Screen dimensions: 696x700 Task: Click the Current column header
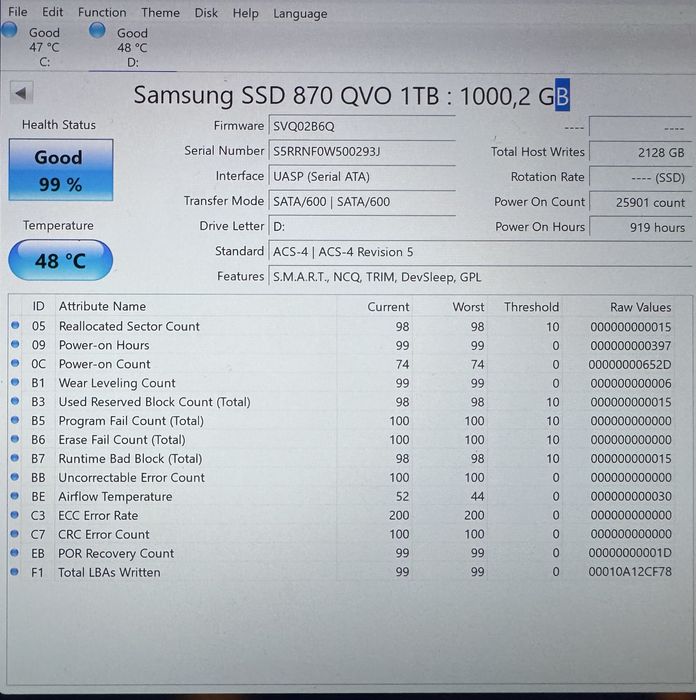(x=388, y=307)
